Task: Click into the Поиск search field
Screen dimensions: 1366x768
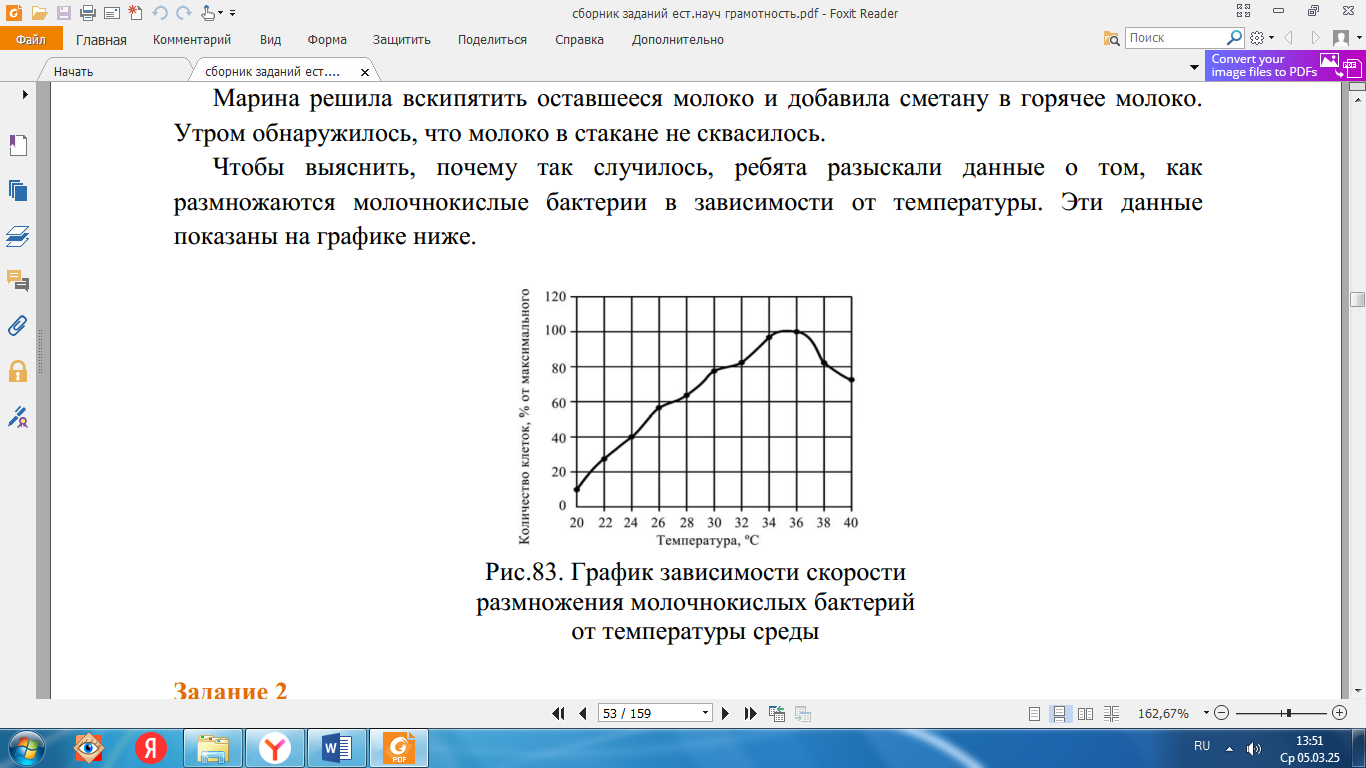Action: coord(1174,38)
